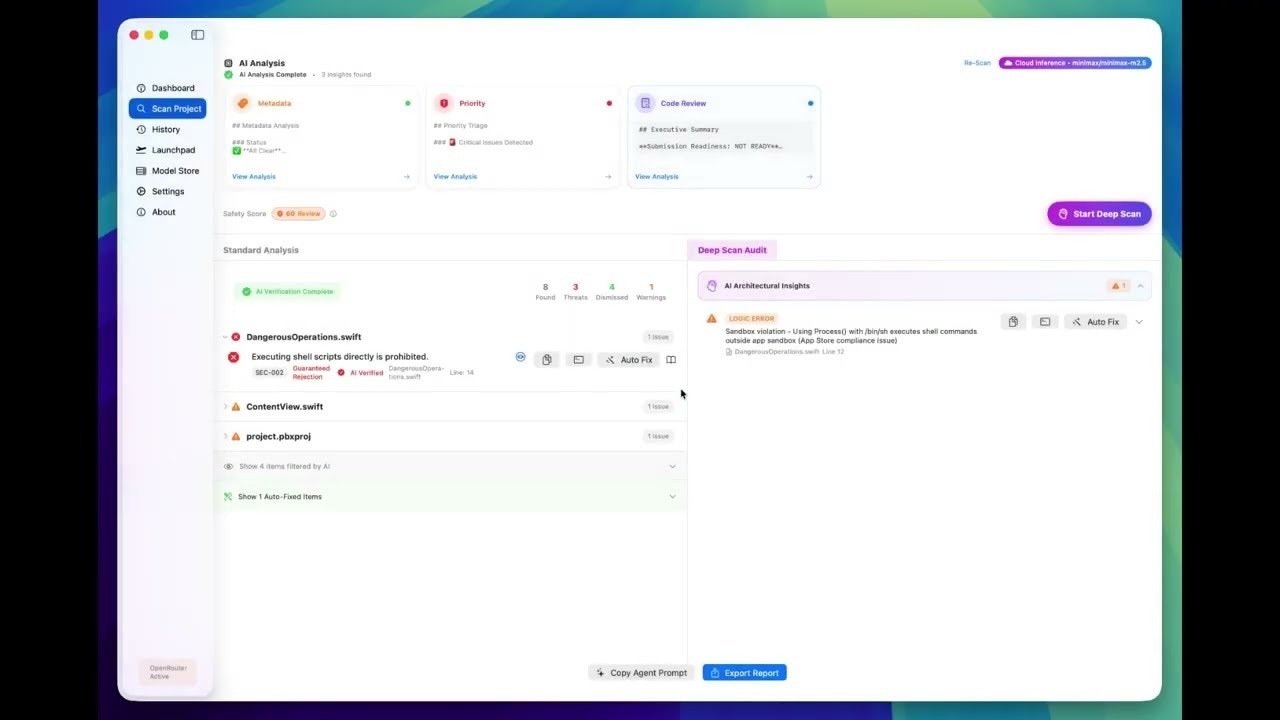Click the AI Analysis header icon
This screenshot has width=1280, height=720.
[228, 63]
